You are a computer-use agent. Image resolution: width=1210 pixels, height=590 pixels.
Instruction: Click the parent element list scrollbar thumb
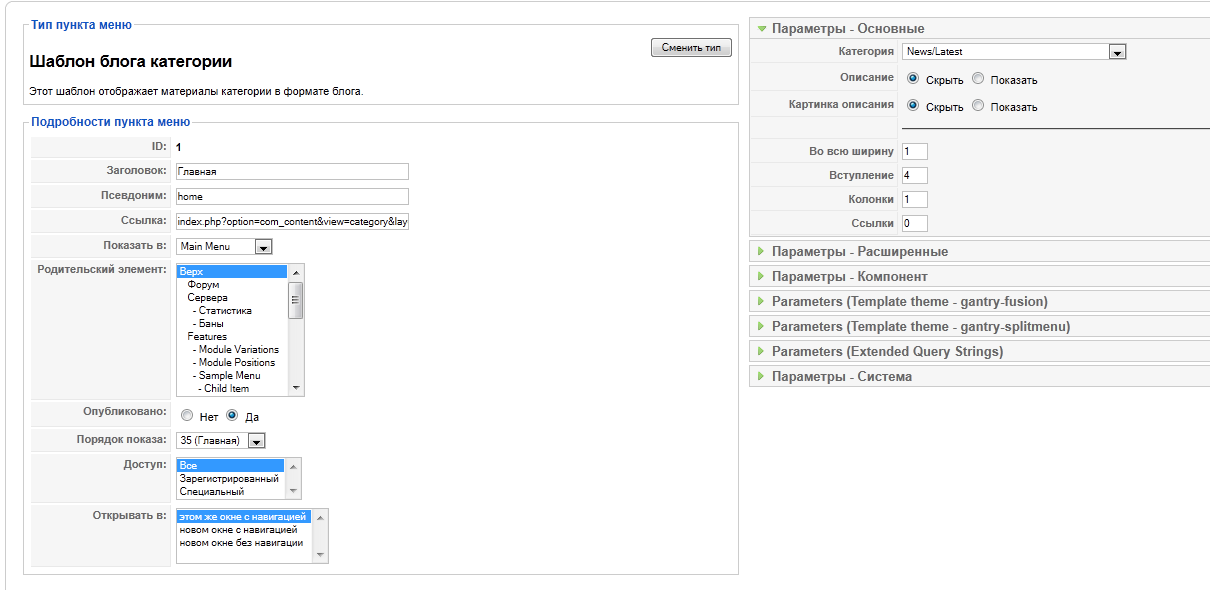pos(295,299)
